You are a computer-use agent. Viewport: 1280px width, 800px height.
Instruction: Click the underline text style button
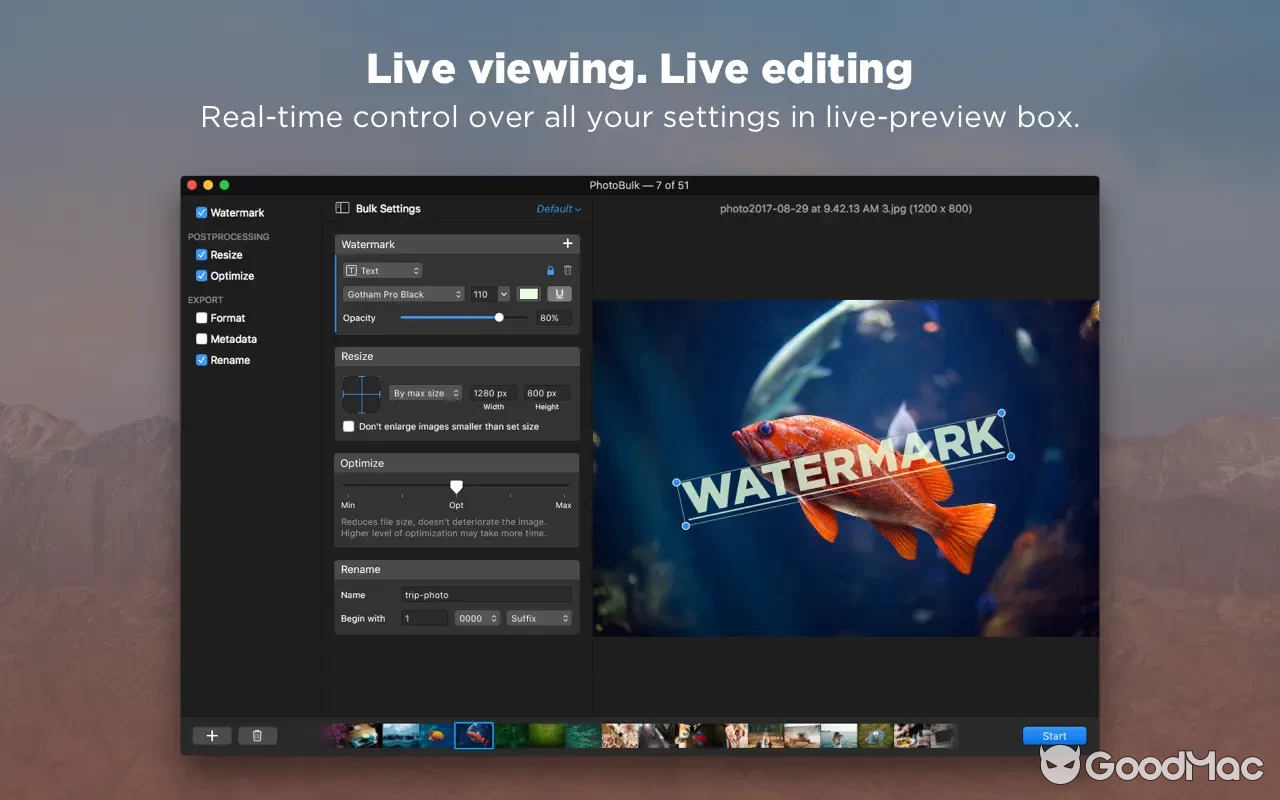[x=560, y=294]
